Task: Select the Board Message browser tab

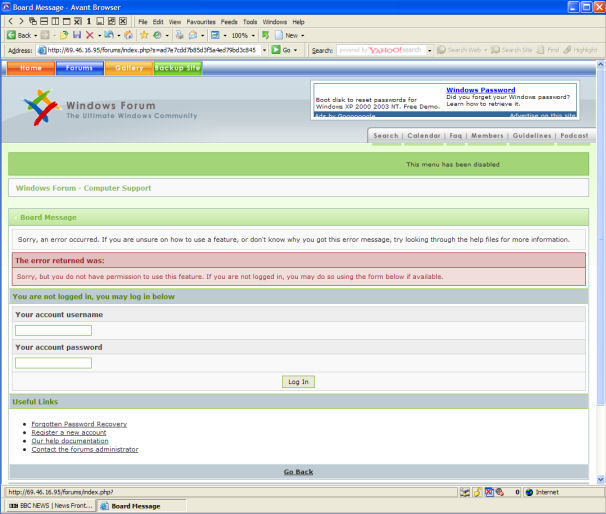Action: (141, 505)
